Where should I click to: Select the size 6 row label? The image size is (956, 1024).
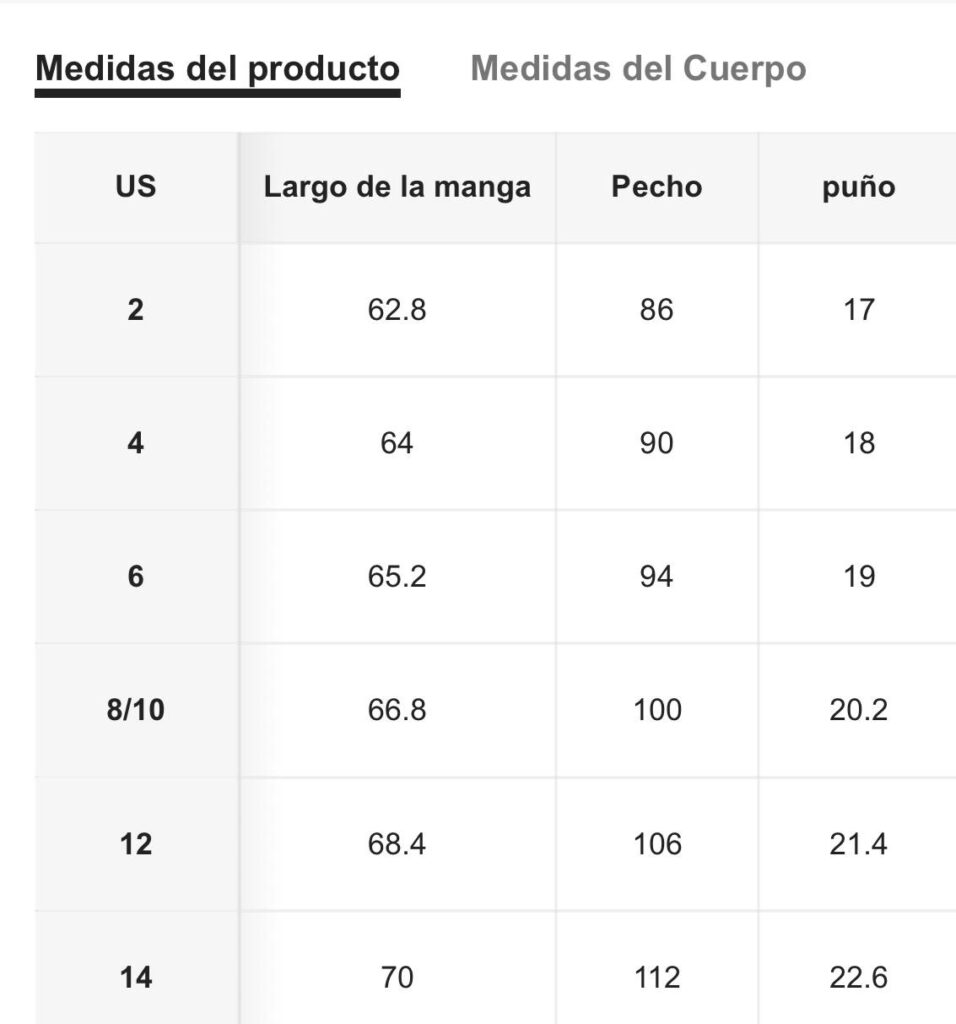point(135,577)
